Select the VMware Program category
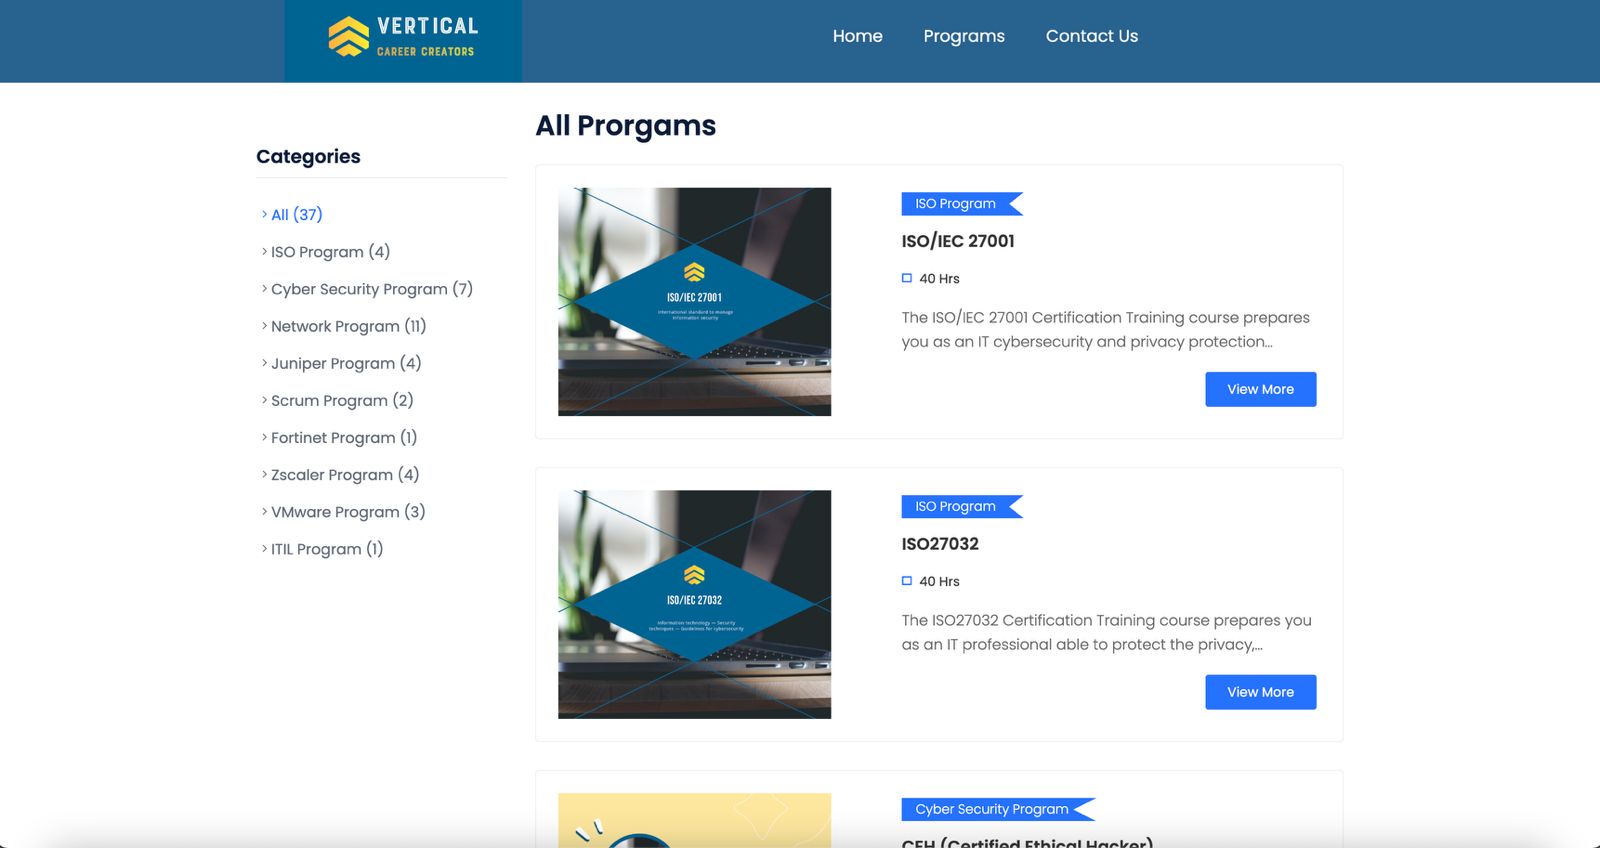Screen dimensions: 1600x848 (x=347, y=512)
